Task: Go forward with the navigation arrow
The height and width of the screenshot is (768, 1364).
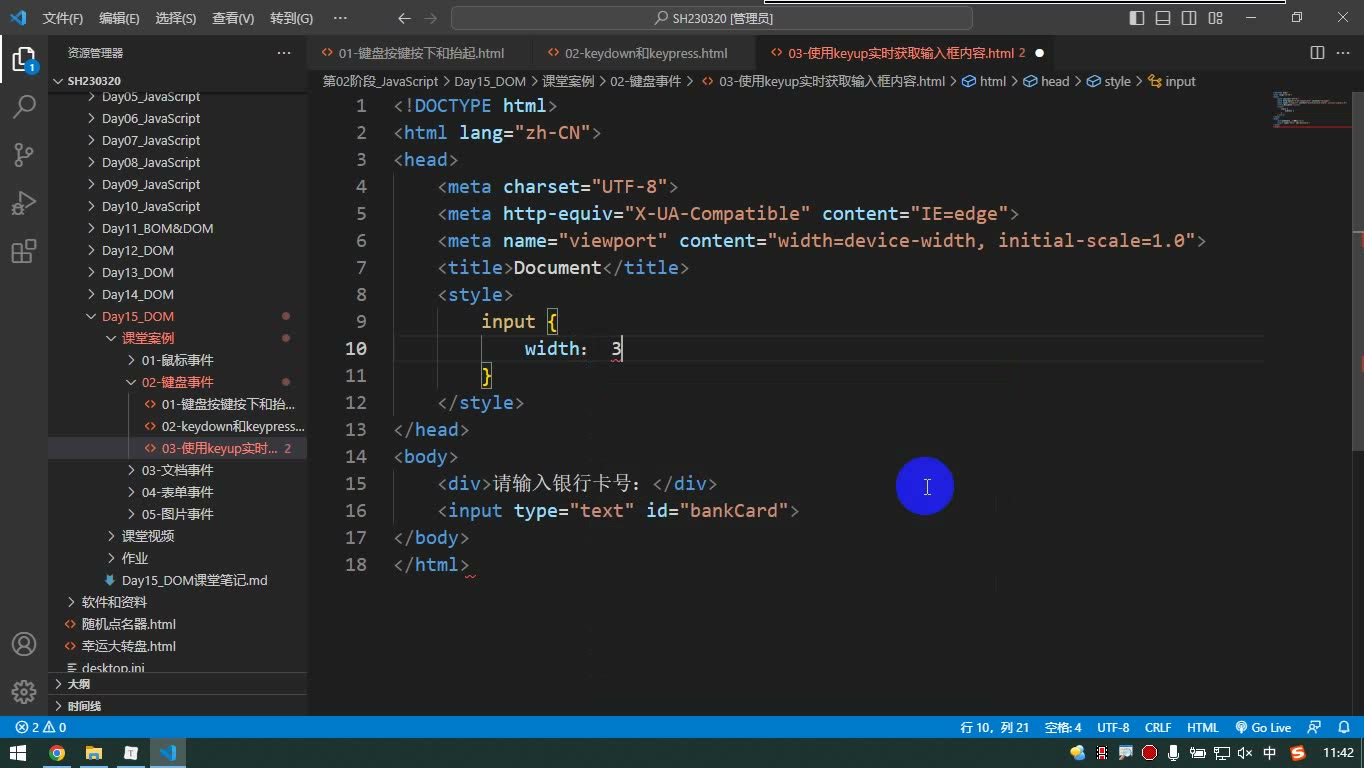Action: click(x=431, y=18)
